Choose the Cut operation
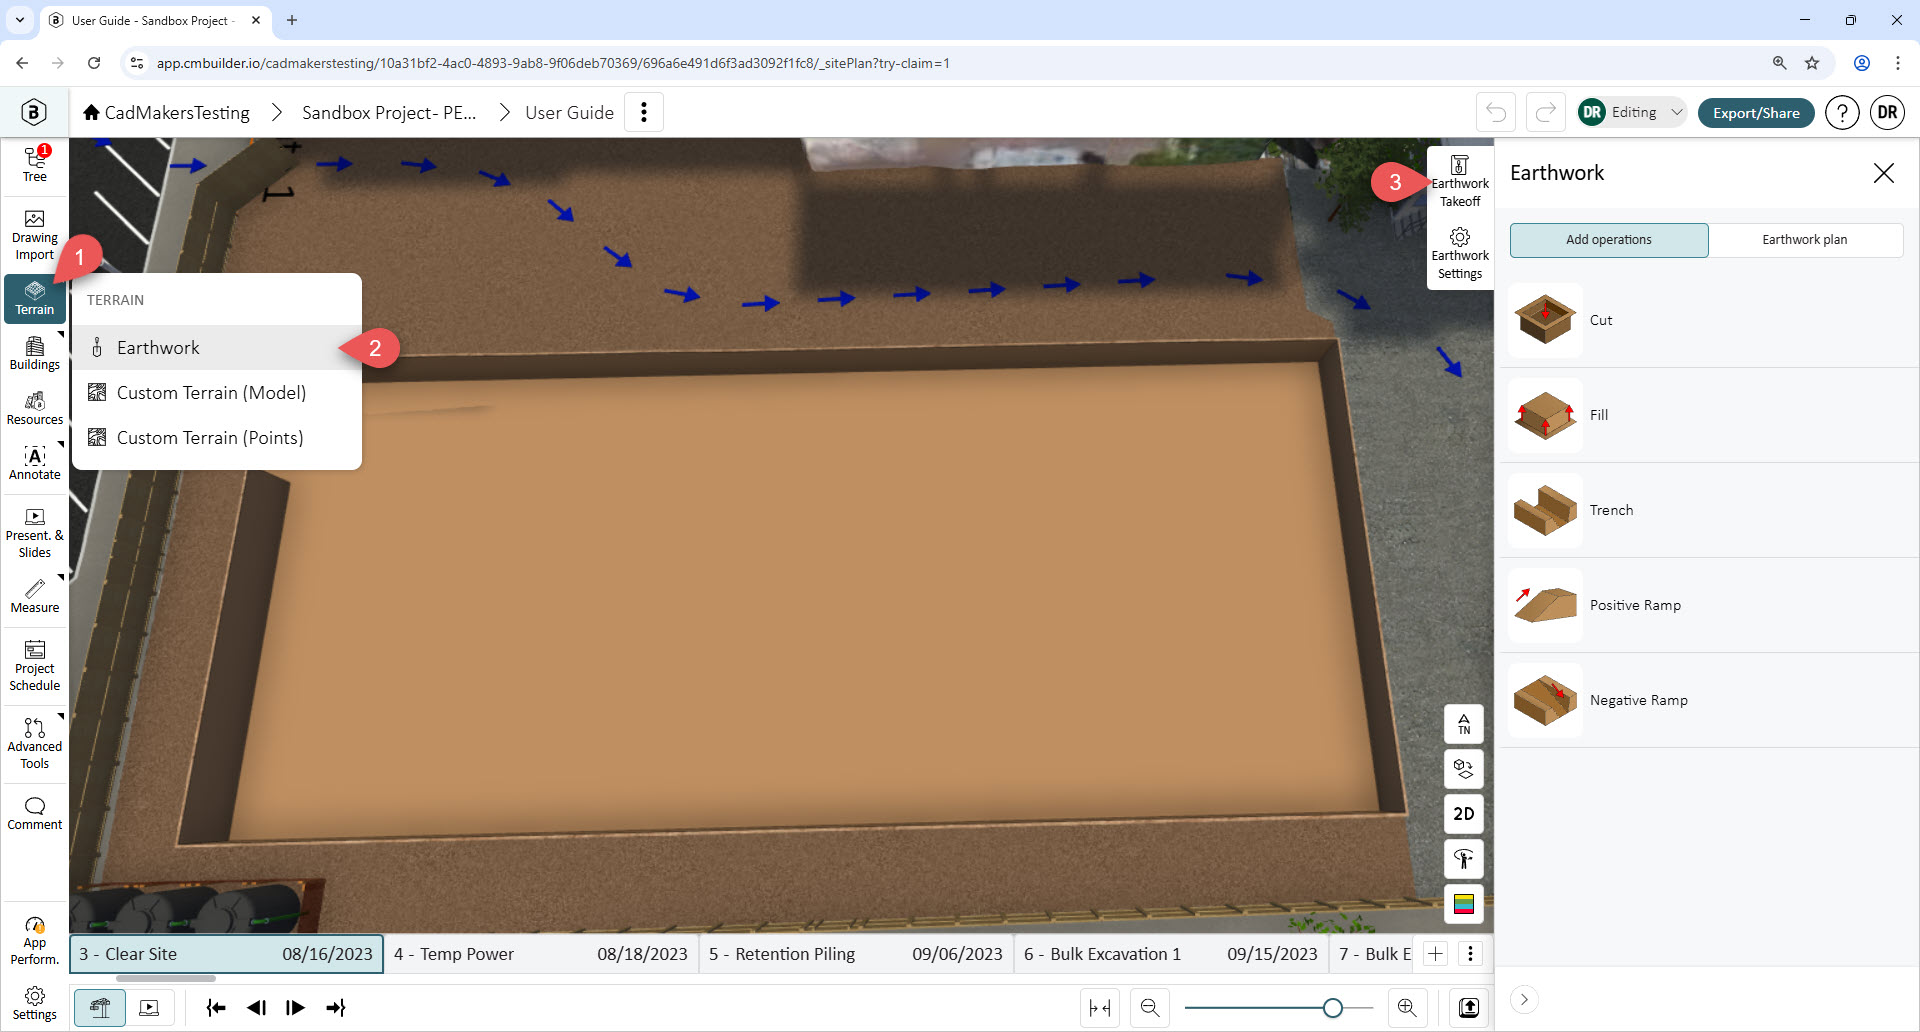 pos(1707,320)
